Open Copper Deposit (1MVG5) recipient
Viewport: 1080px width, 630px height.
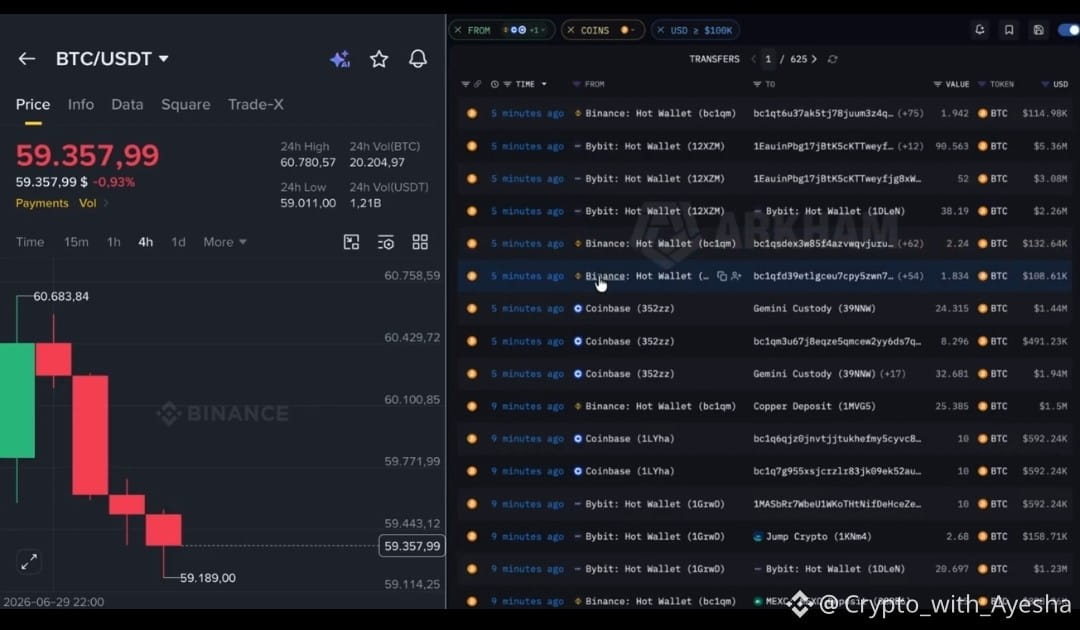pos(814,406)
